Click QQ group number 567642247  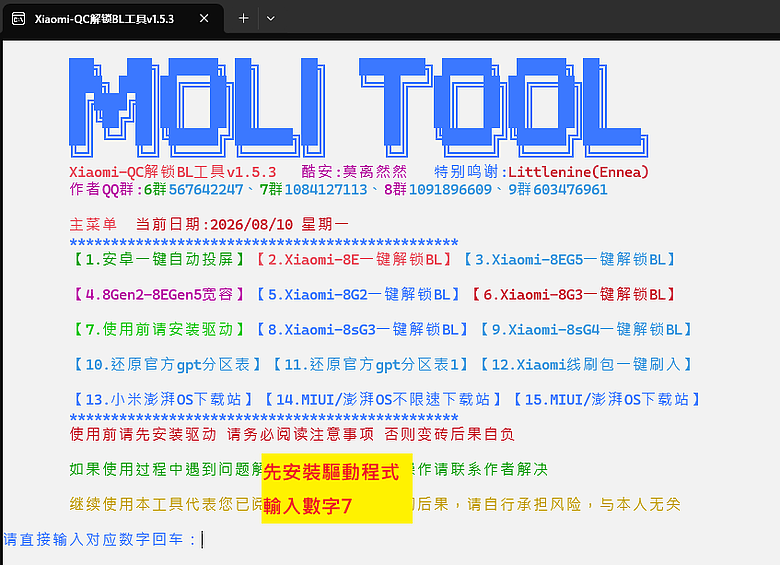tap(206, 189)
